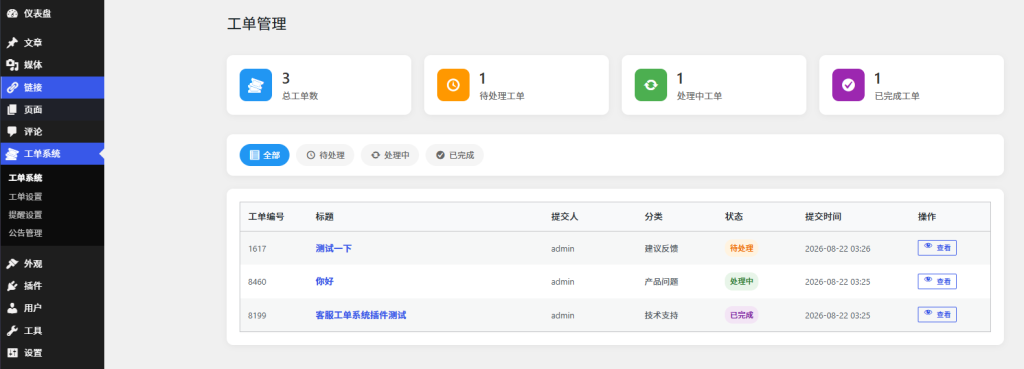
Task: Click ticket number 1617
Action: [x=257, y=248]
